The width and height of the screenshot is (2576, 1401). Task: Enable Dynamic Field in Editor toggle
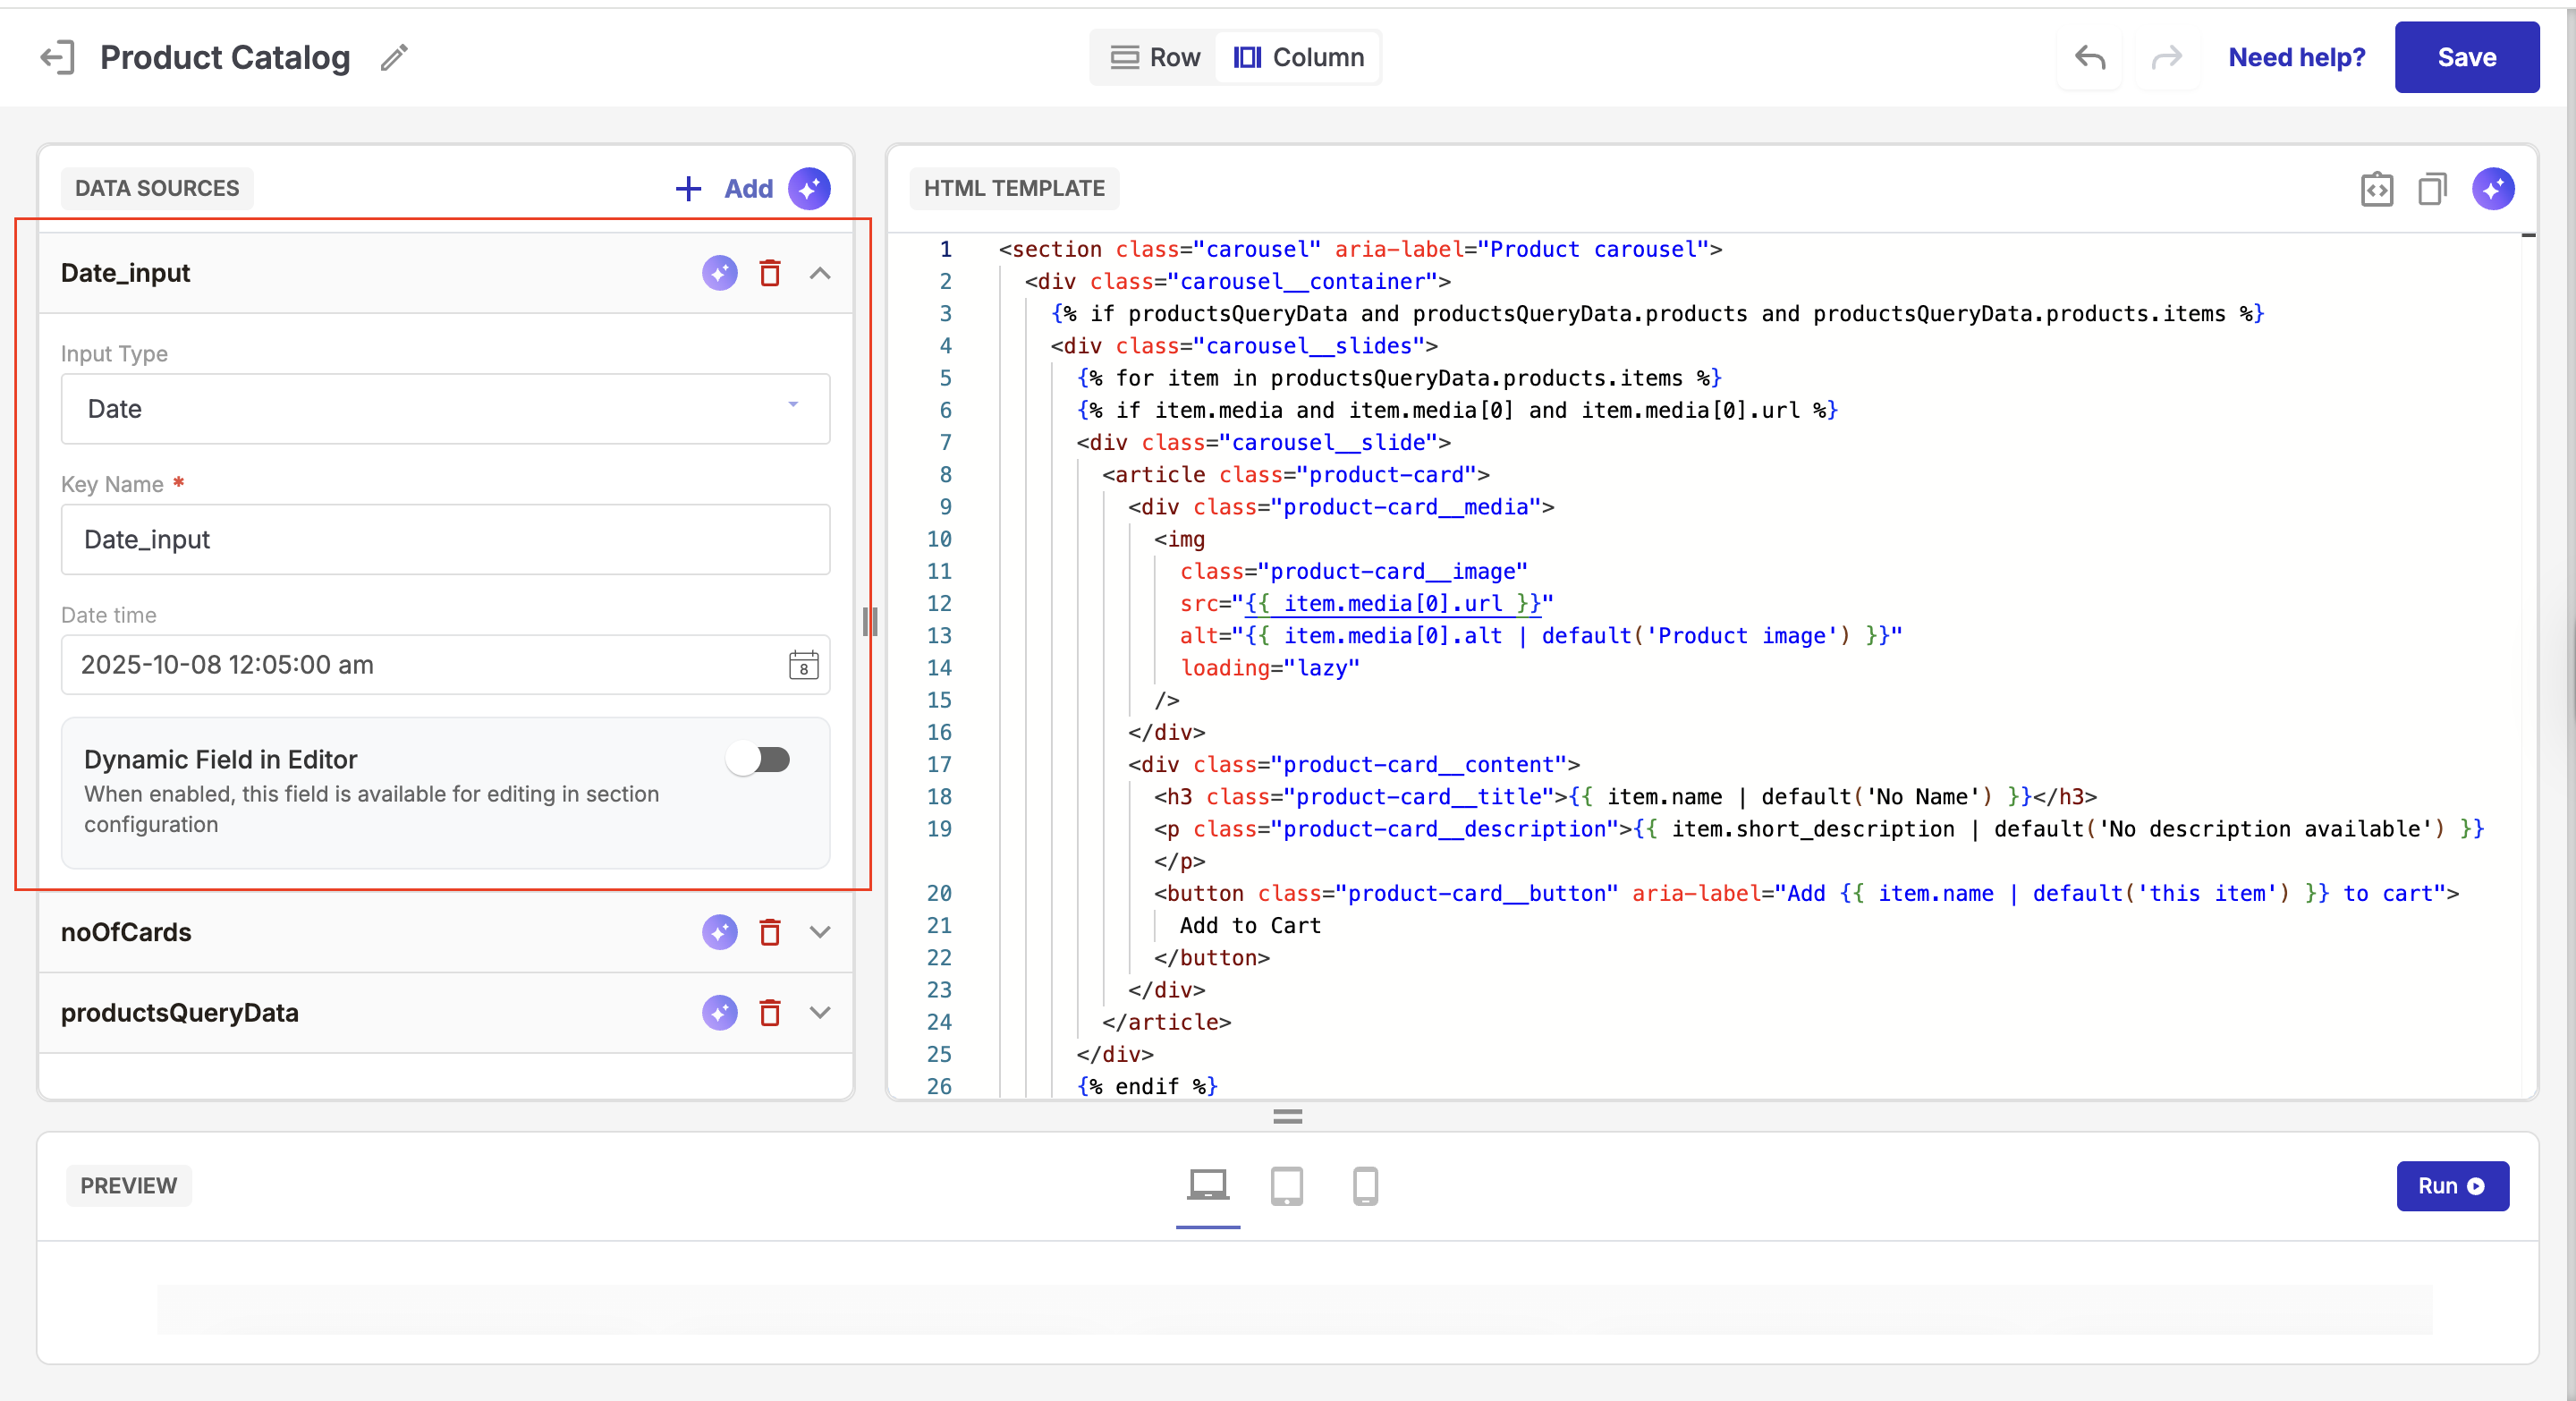pos(758,760)
